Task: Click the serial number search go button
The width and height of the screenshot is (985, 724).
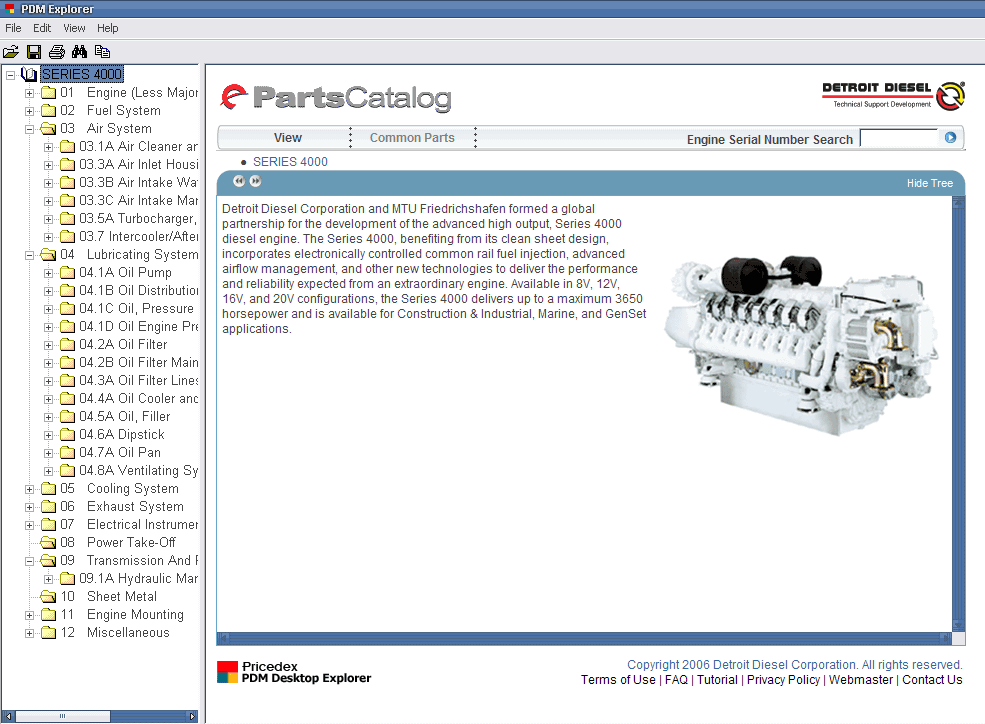Action: click(951, 138)
